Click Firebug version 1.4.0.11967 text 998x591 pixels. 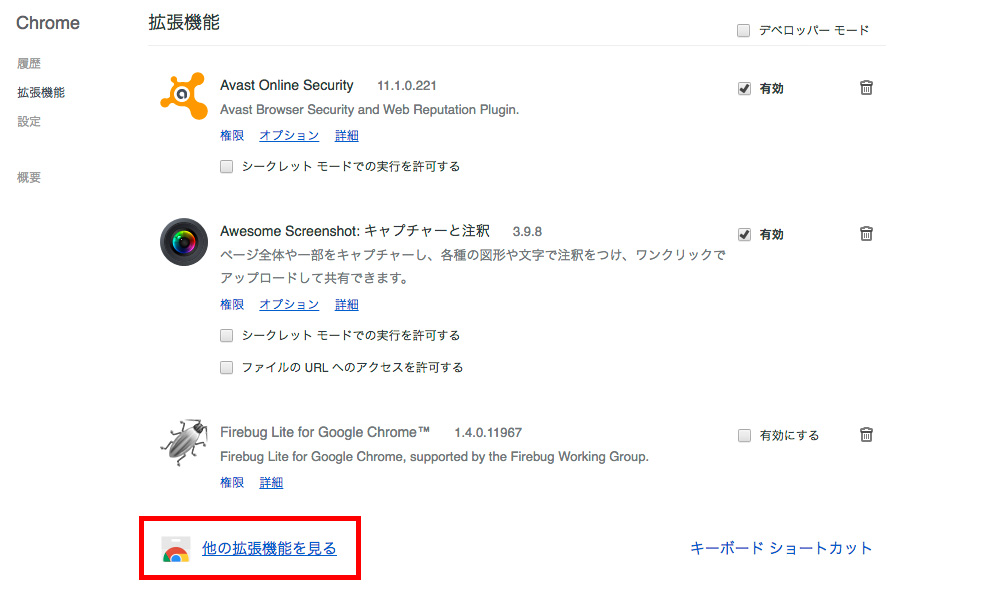coord(488,433)
